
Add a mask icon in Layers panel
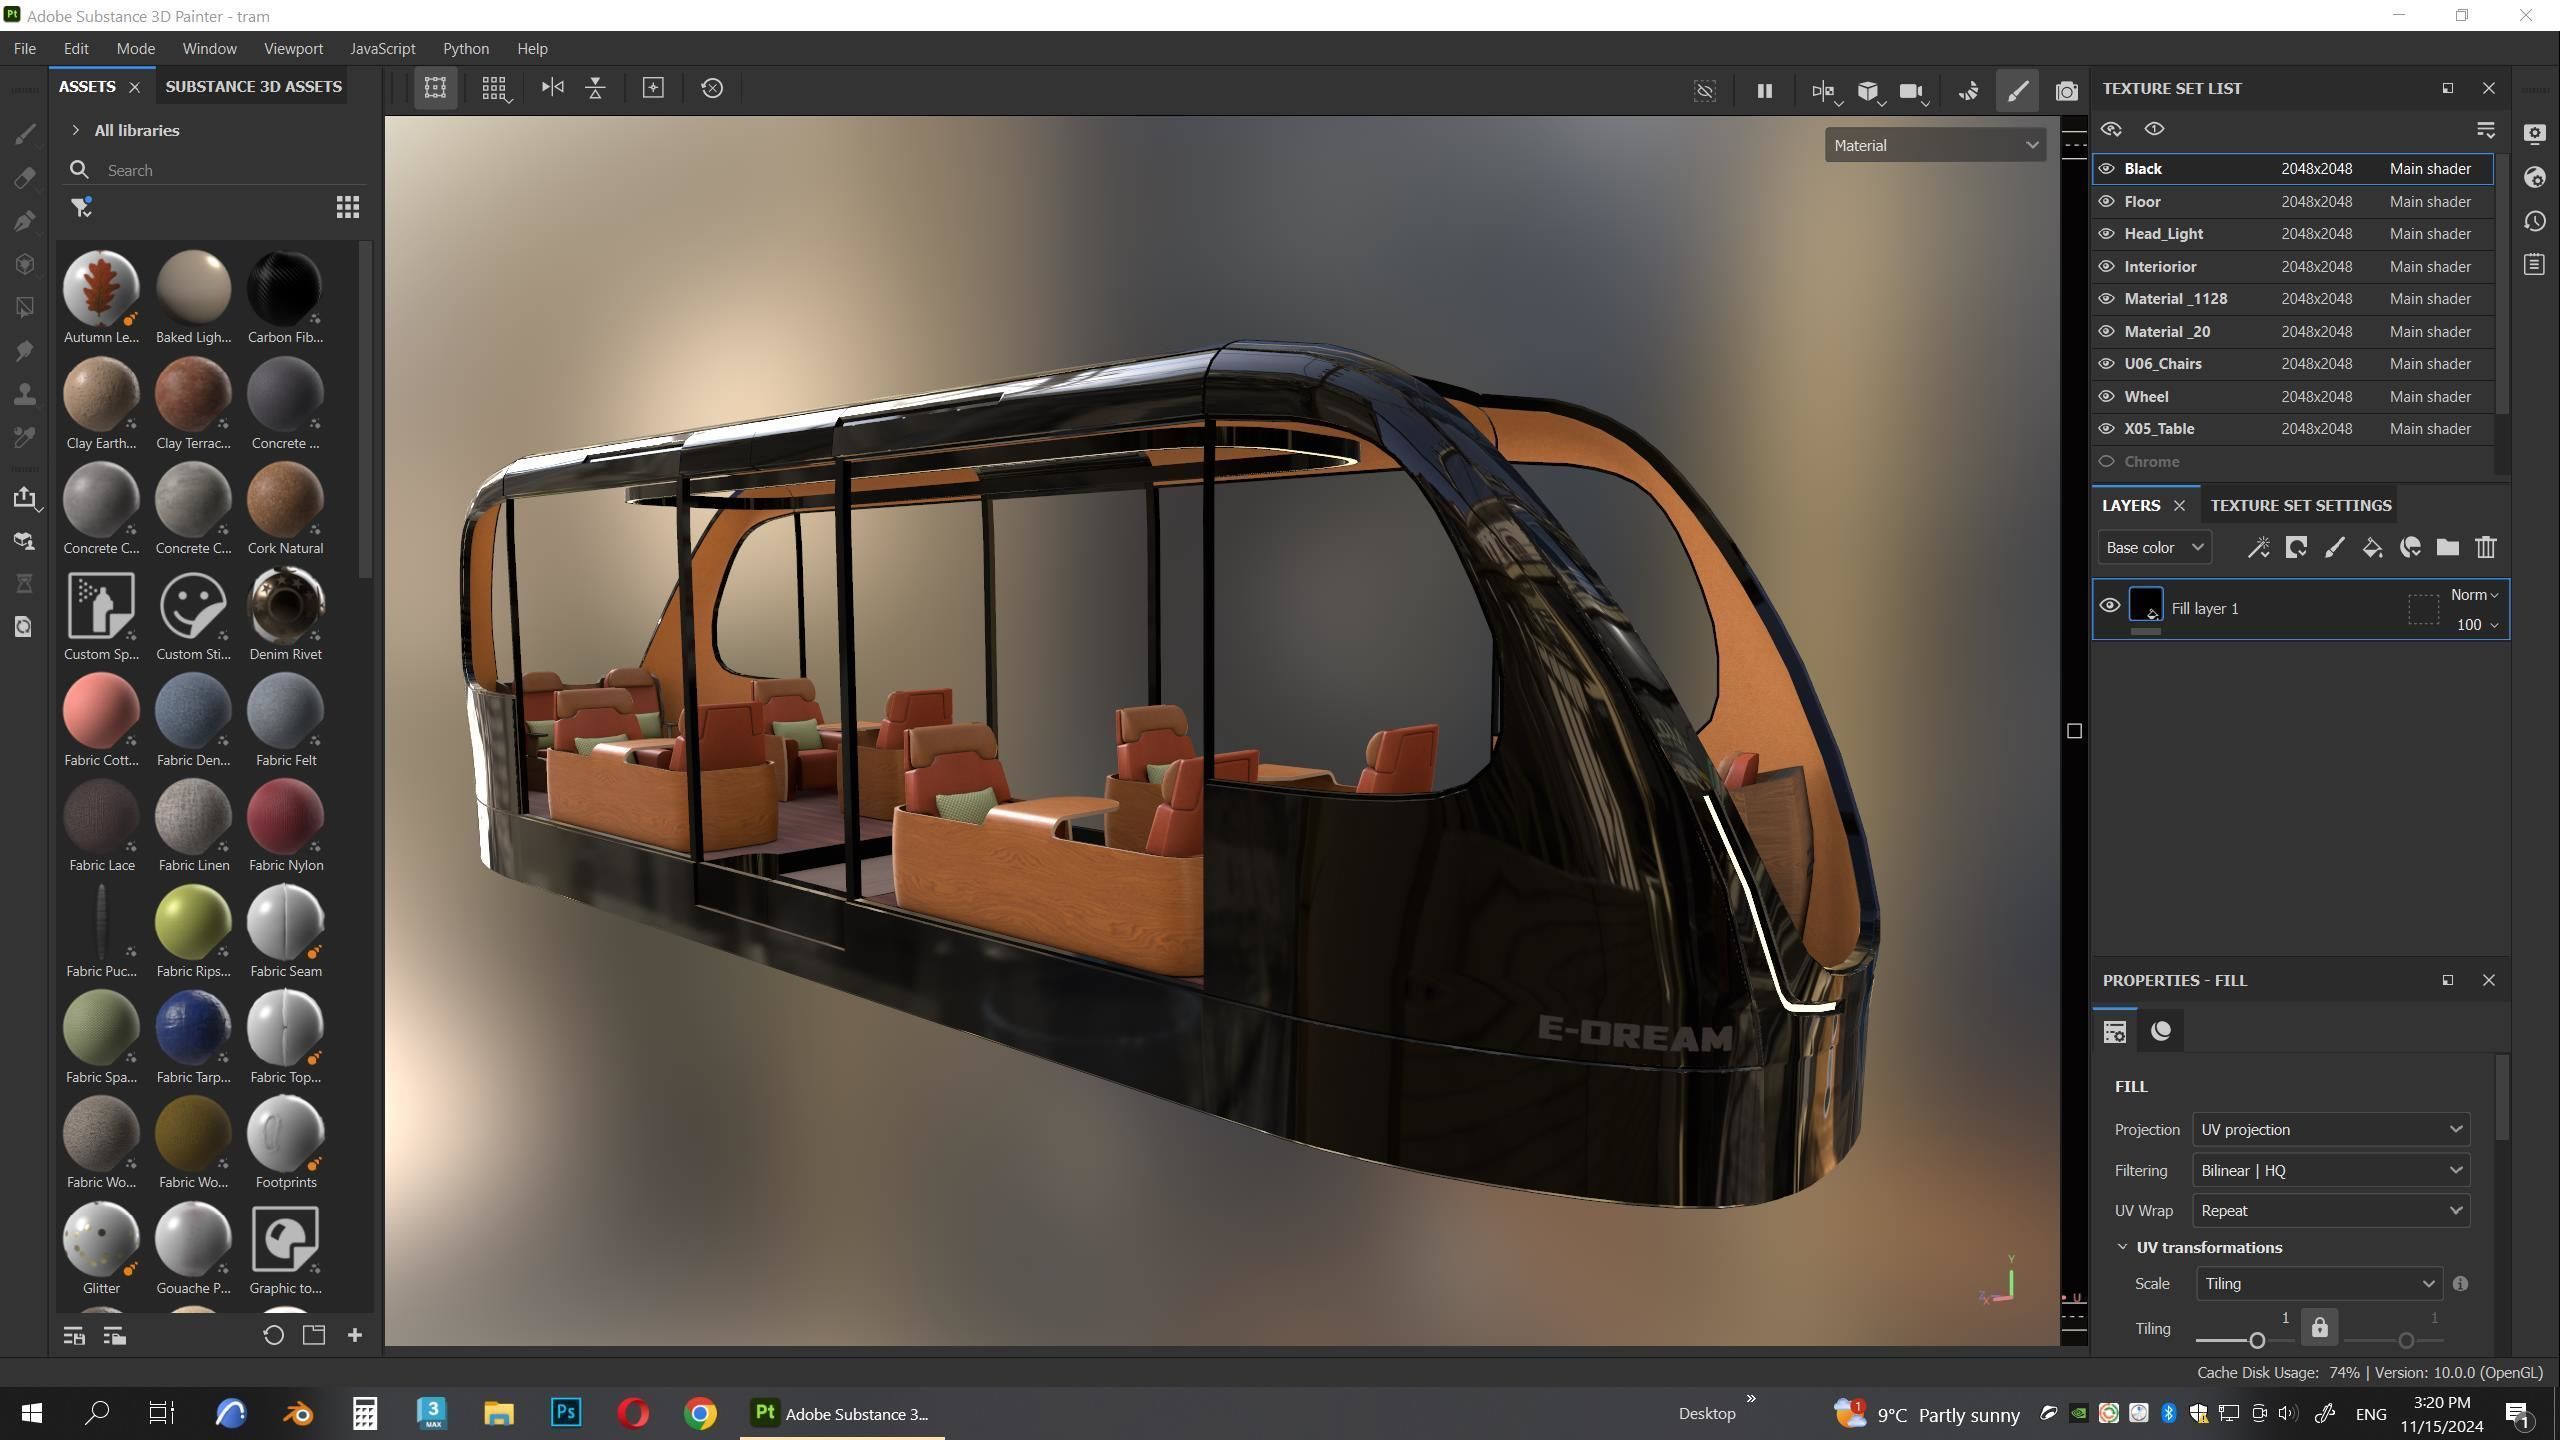point(2296,547)
